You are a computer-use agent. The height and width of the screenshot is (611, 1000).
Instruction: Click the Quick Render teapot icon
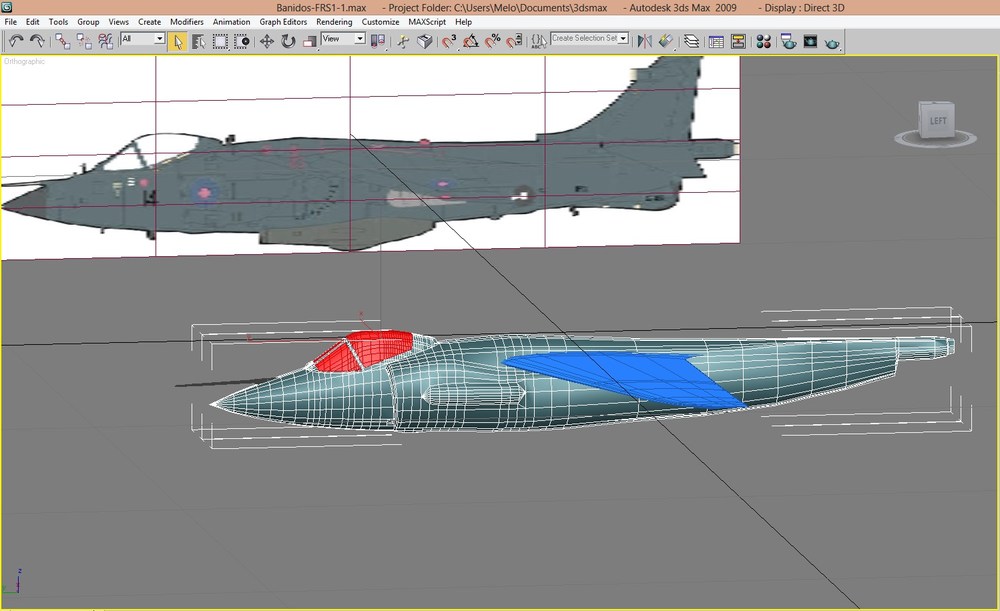click(832, 43)
